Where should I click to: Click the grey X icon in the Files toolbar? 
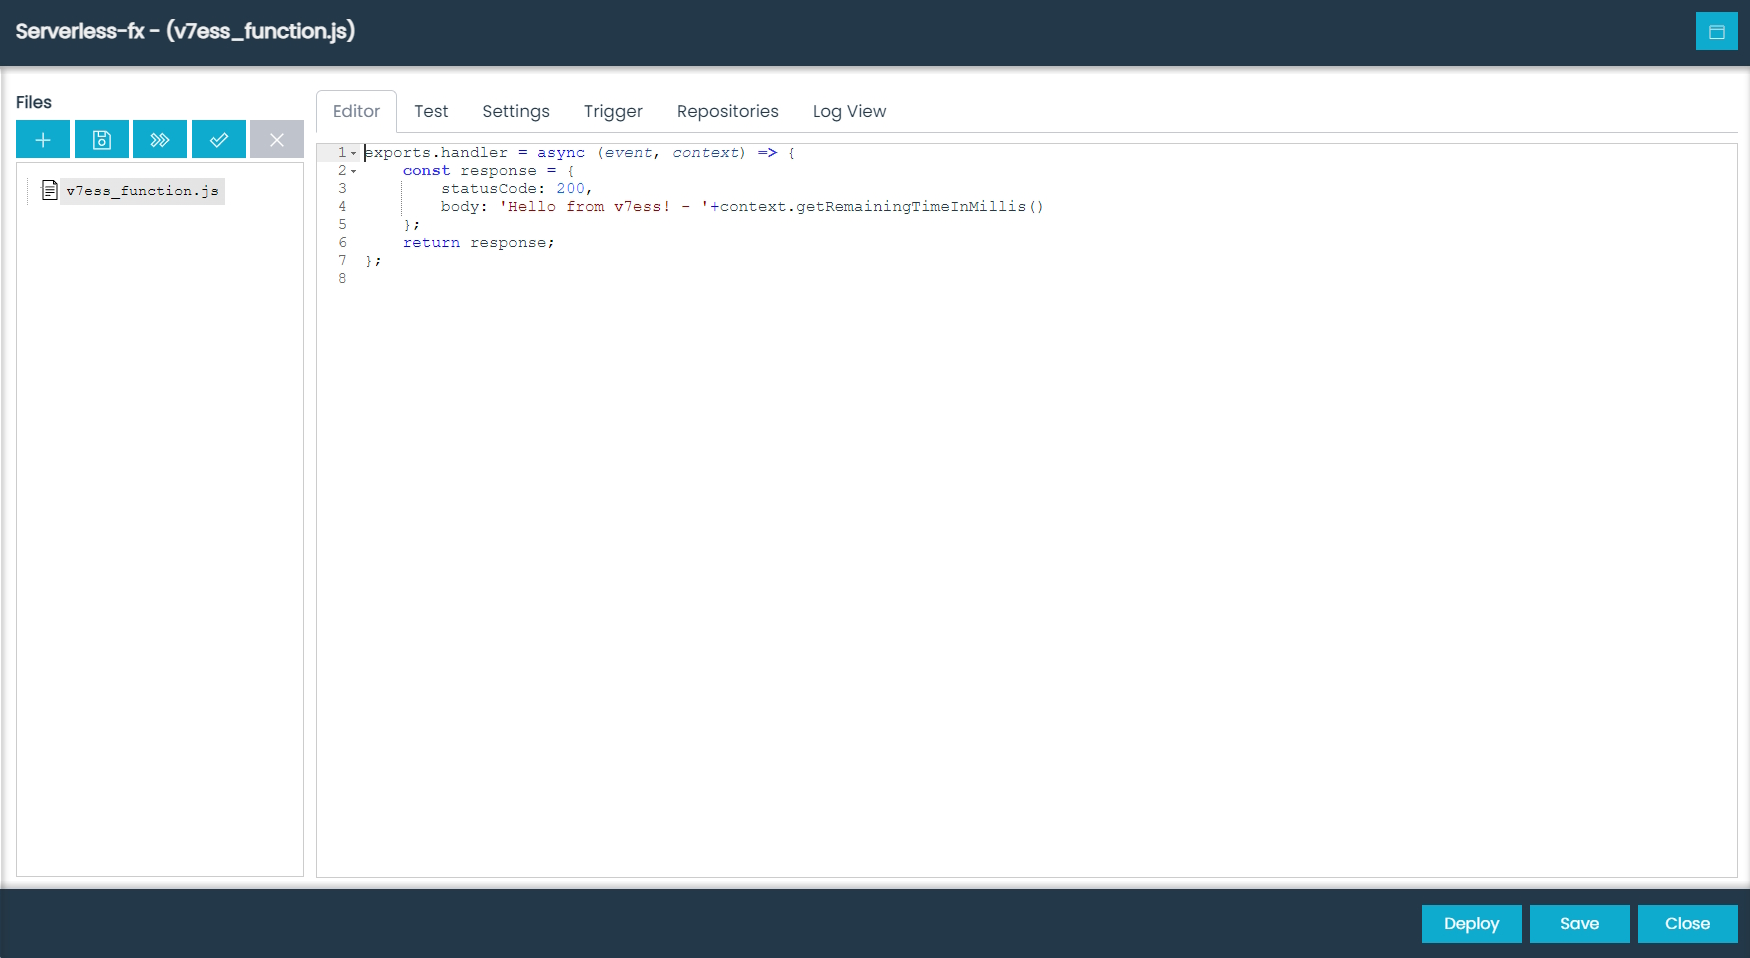277,139
